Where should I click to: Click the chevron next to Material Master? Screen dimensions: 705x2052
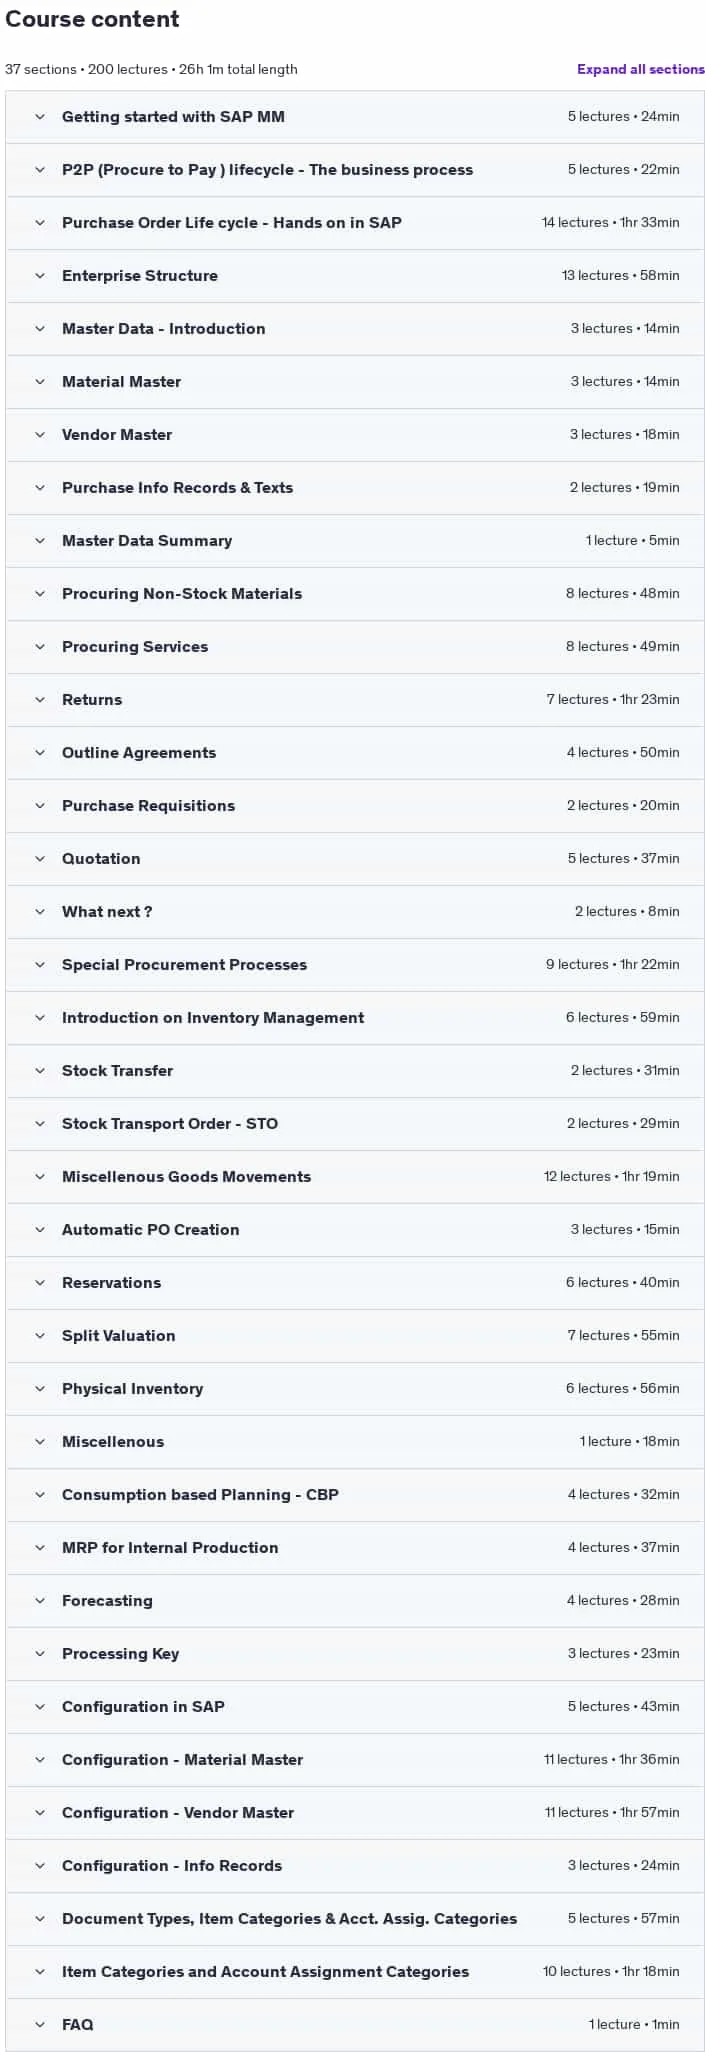pos(40,382)
